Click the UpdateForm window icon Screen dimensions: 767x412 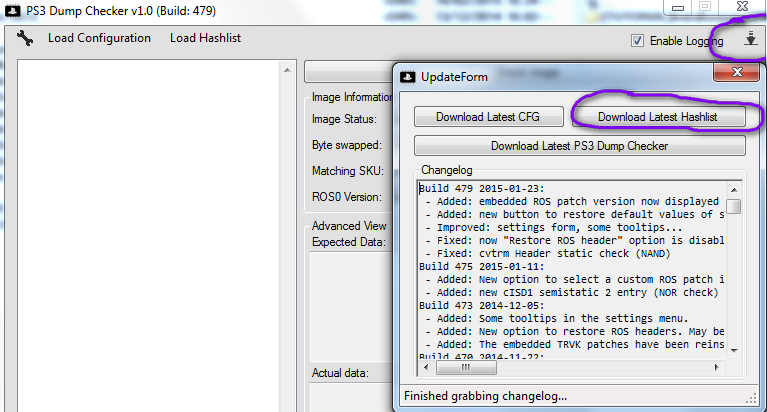tap(407, 77)
